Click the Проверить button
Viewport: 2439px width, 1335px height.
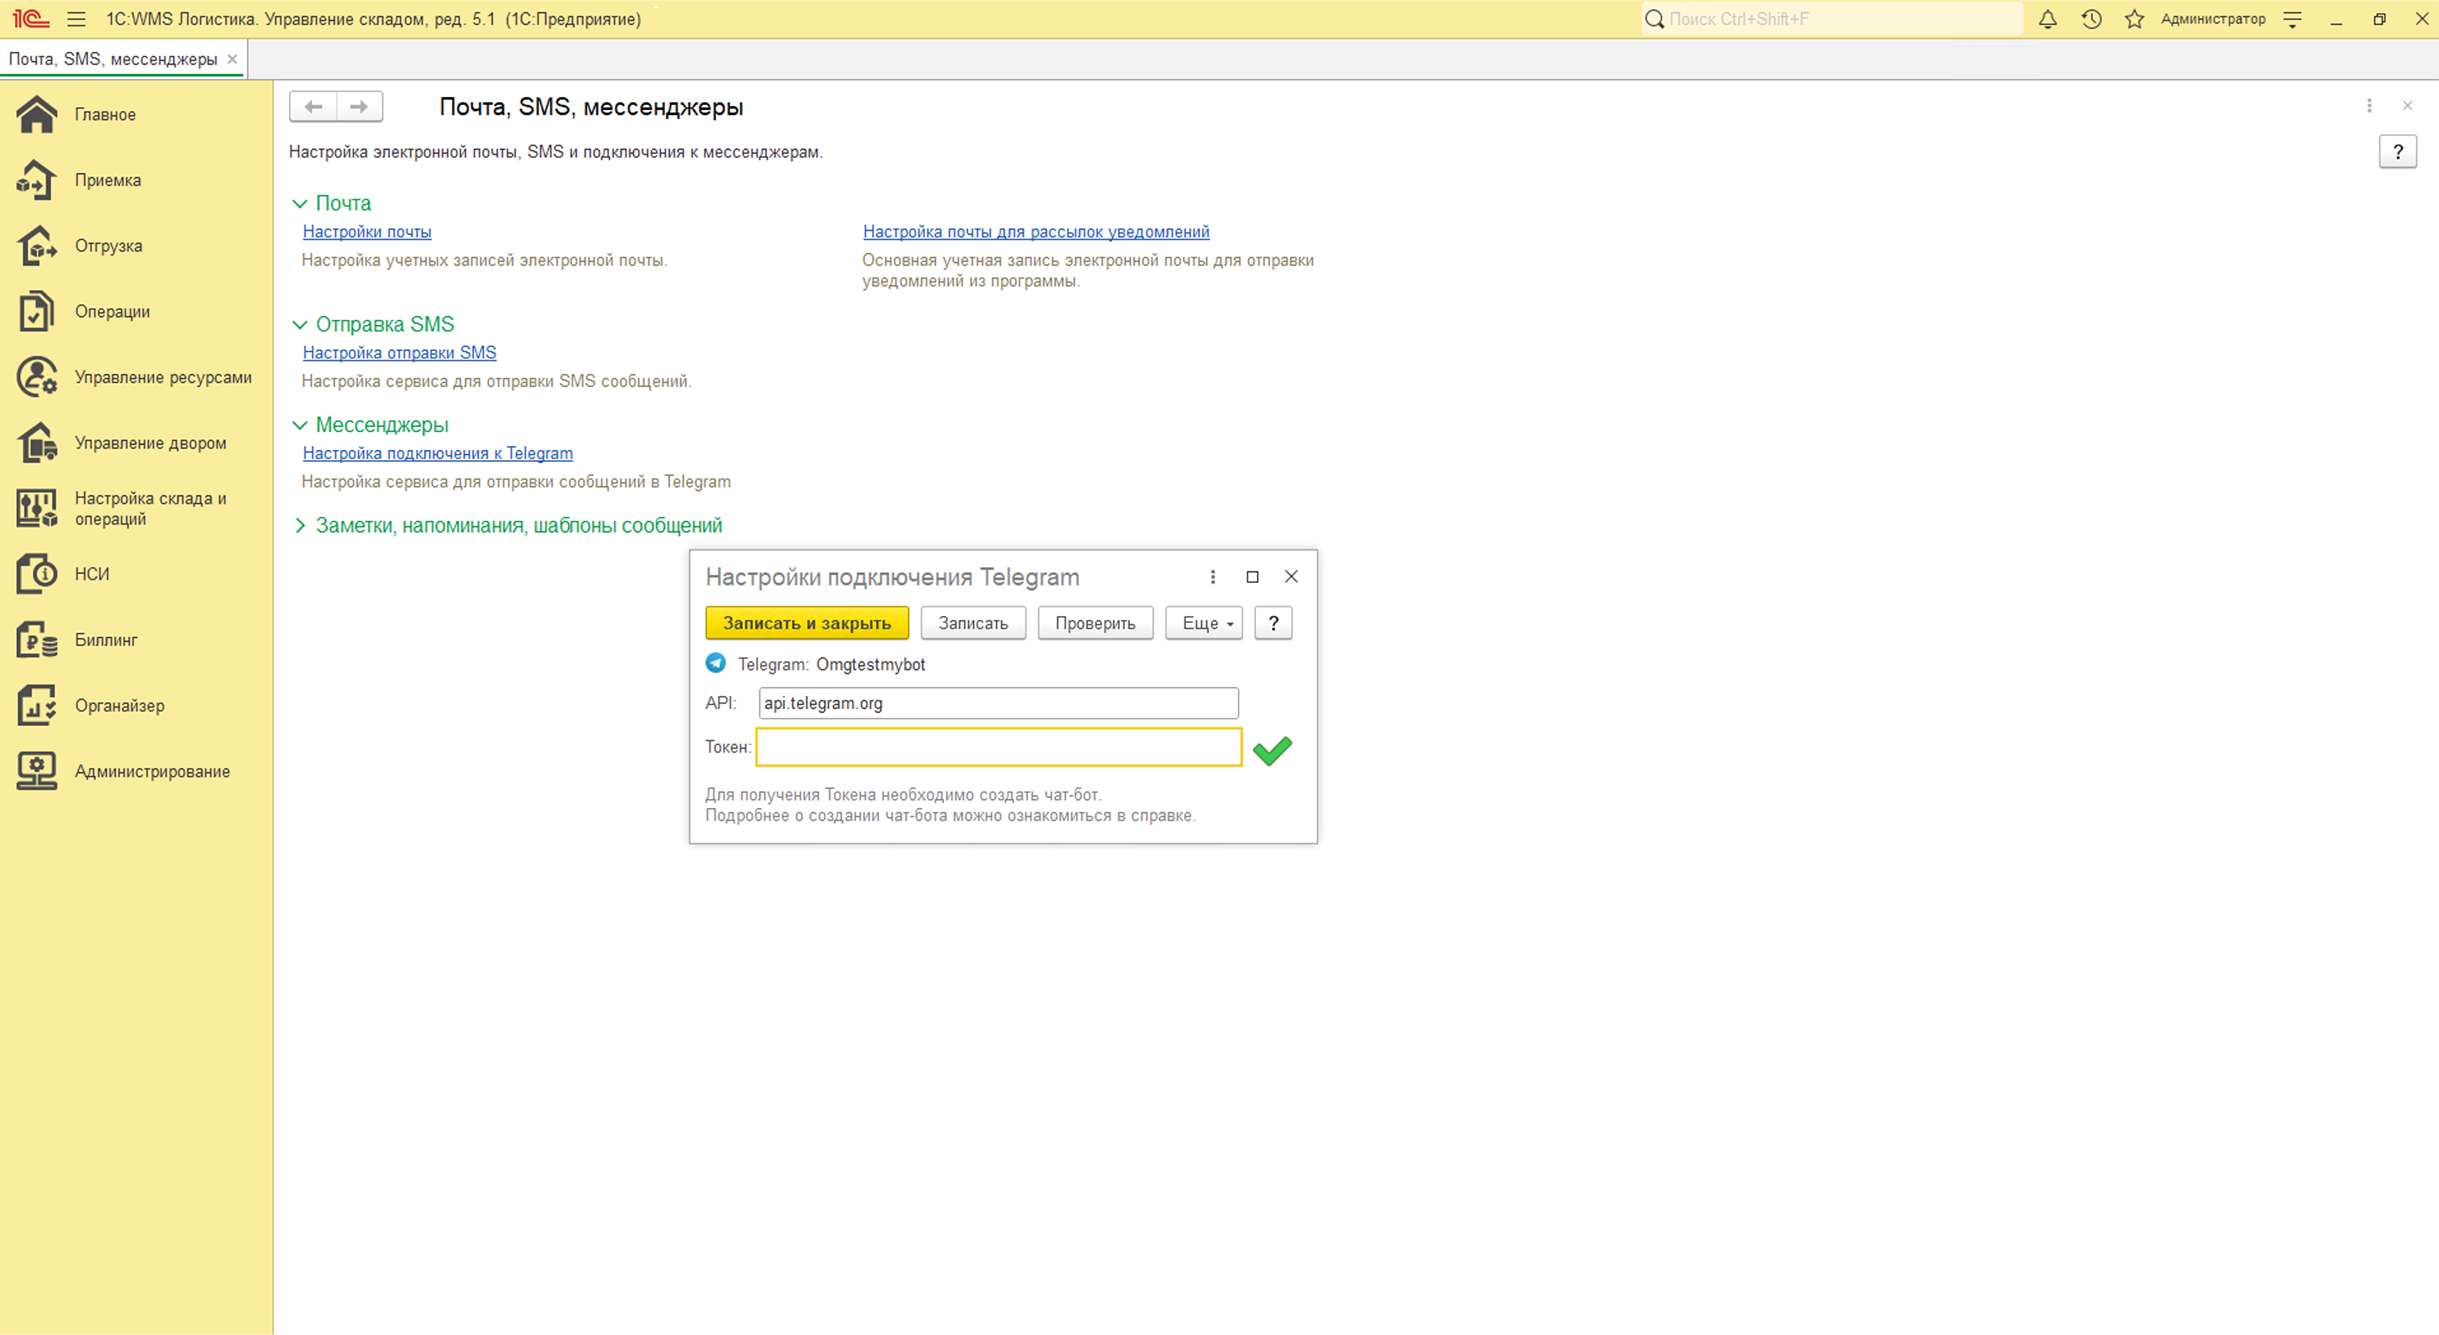(1094, 623)
